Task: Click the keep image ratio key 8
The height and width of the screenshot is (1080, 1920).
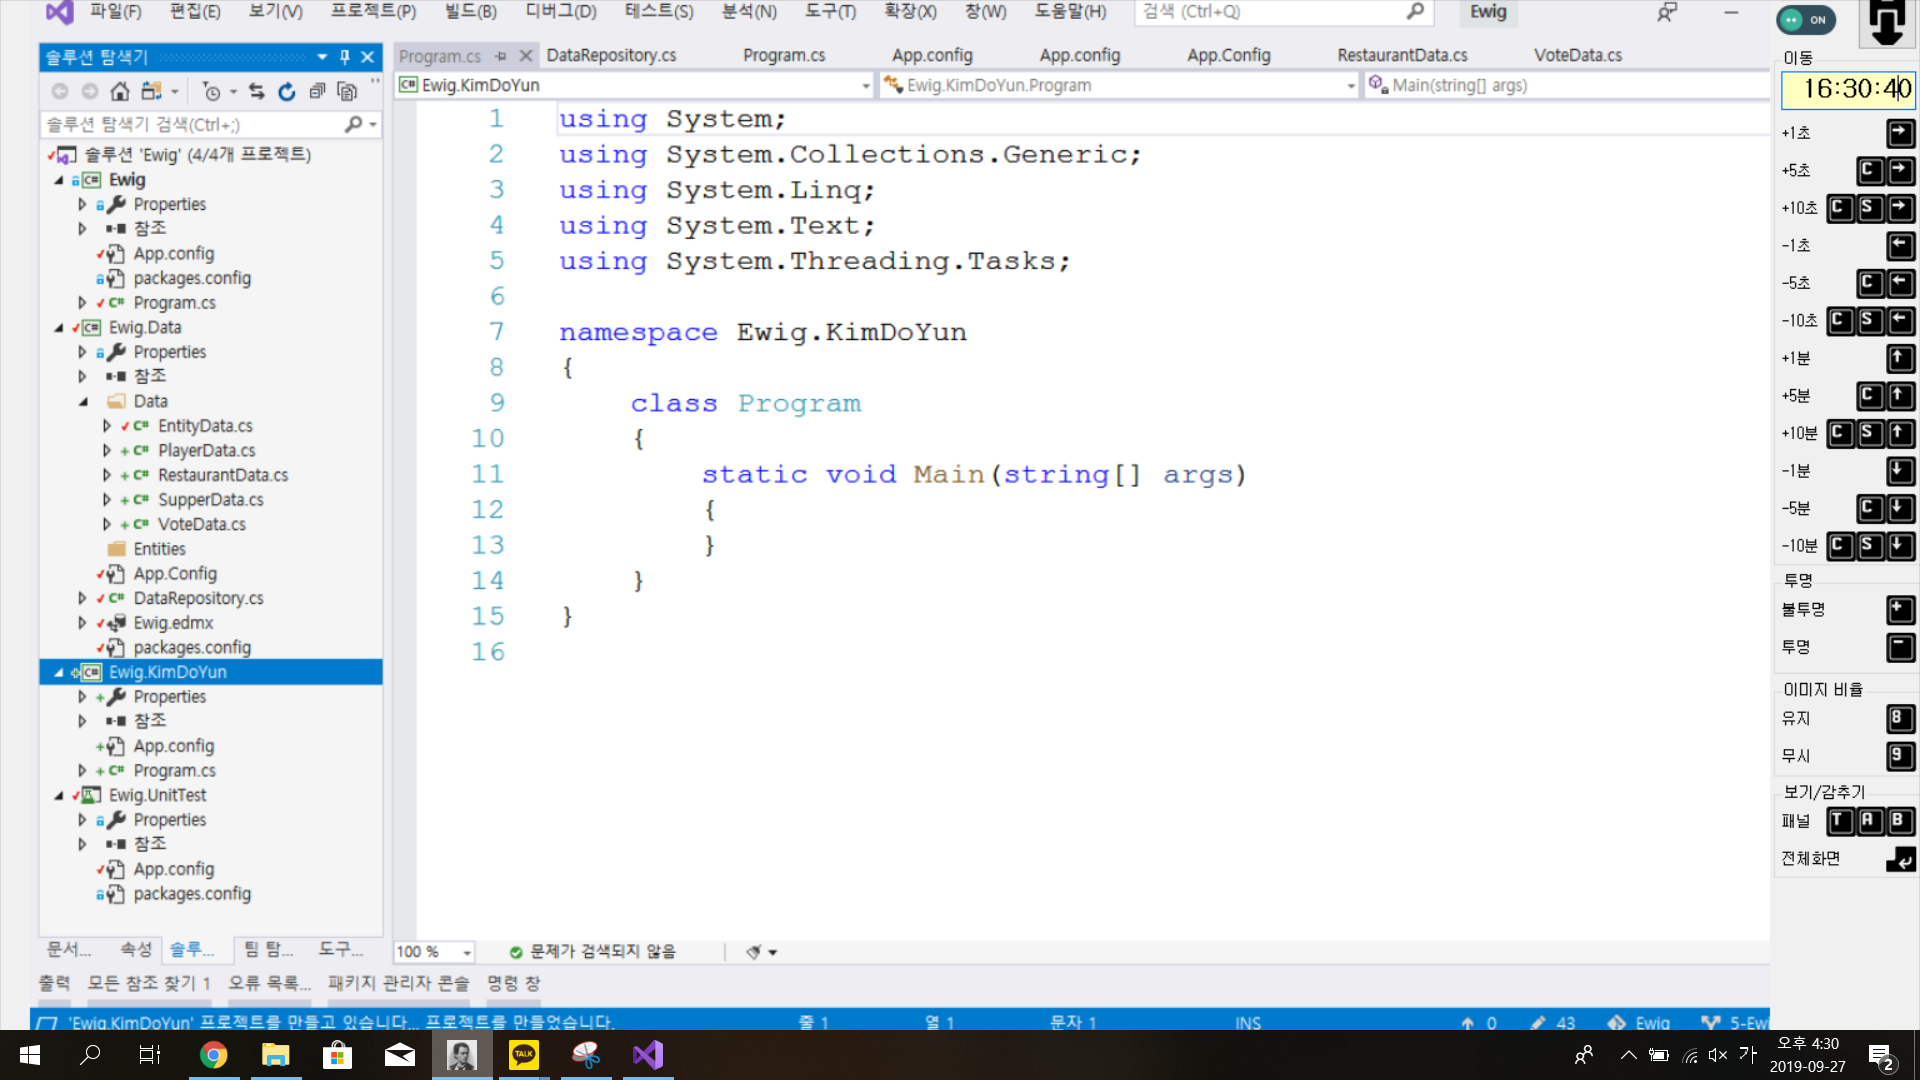Action: 1900,718
